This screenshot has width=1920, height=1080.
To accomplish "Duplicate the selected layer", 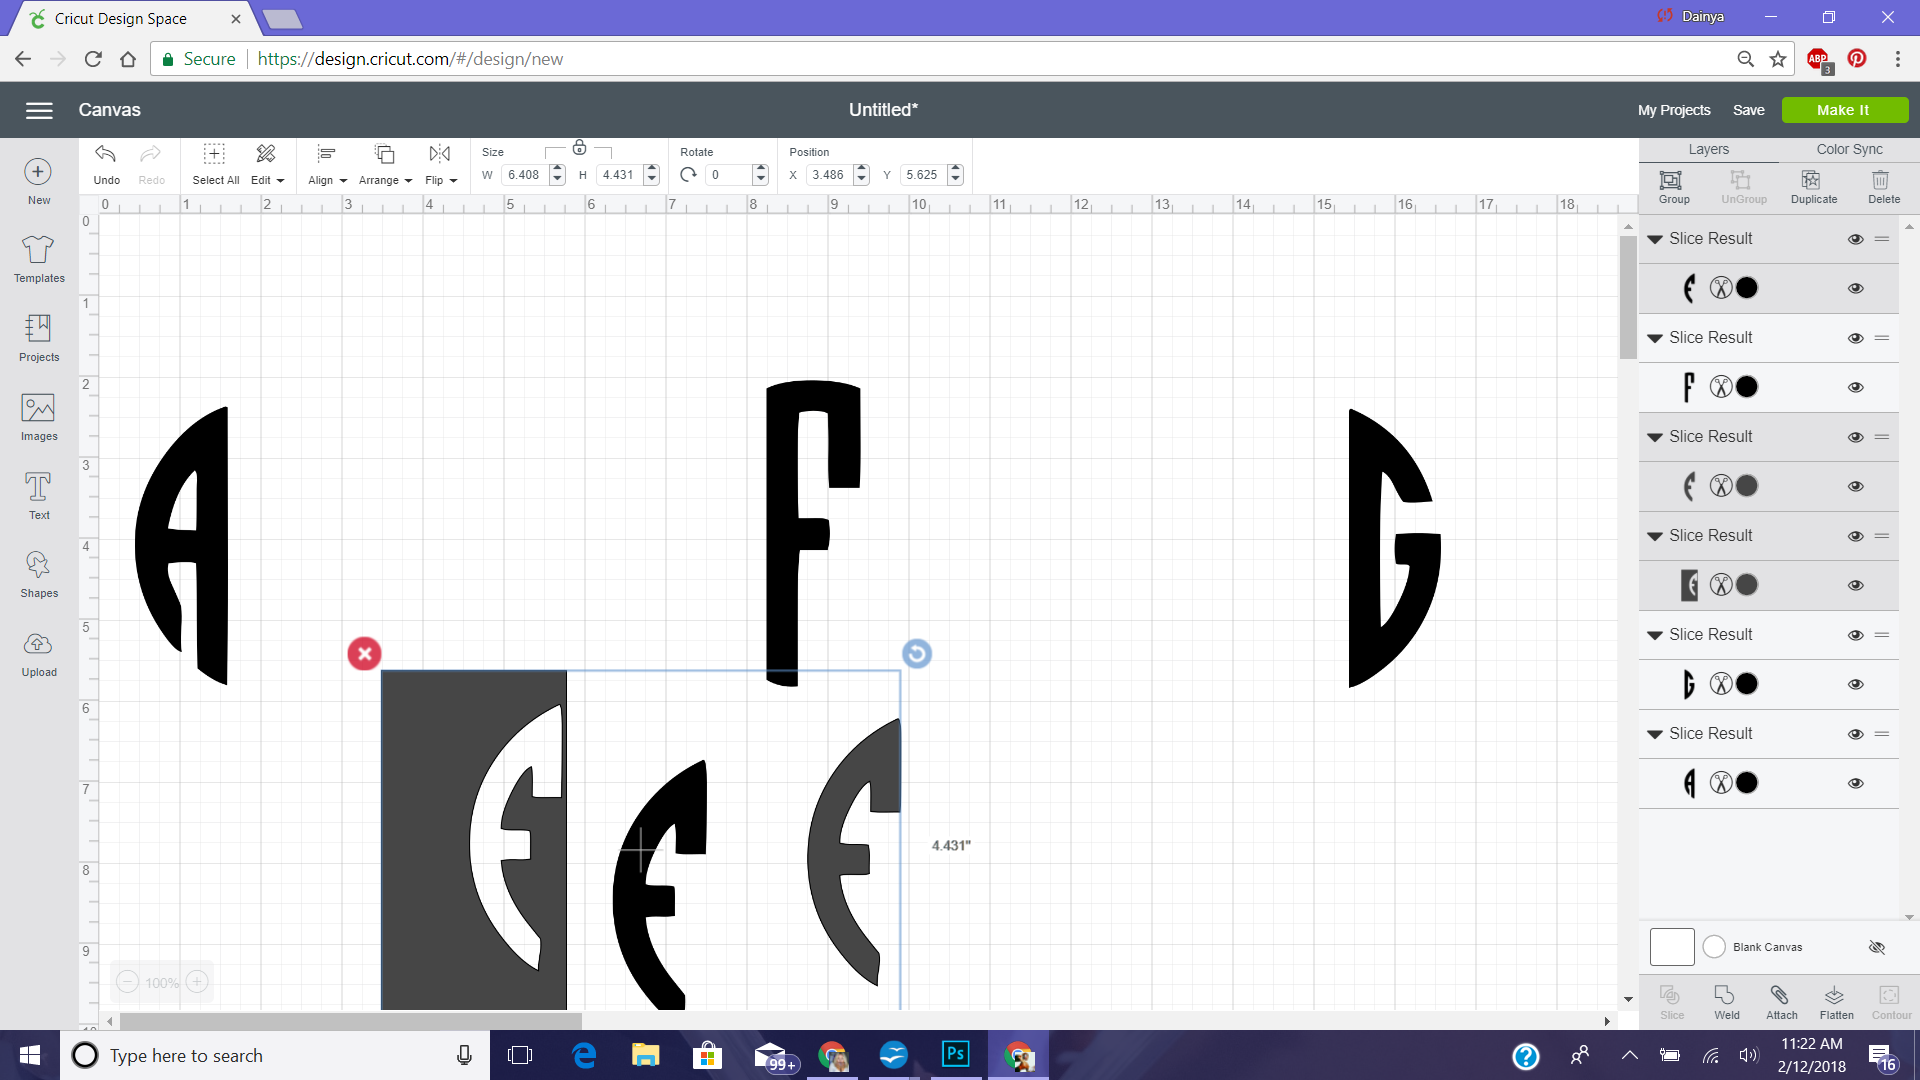I will click(x=1813, y=187).
